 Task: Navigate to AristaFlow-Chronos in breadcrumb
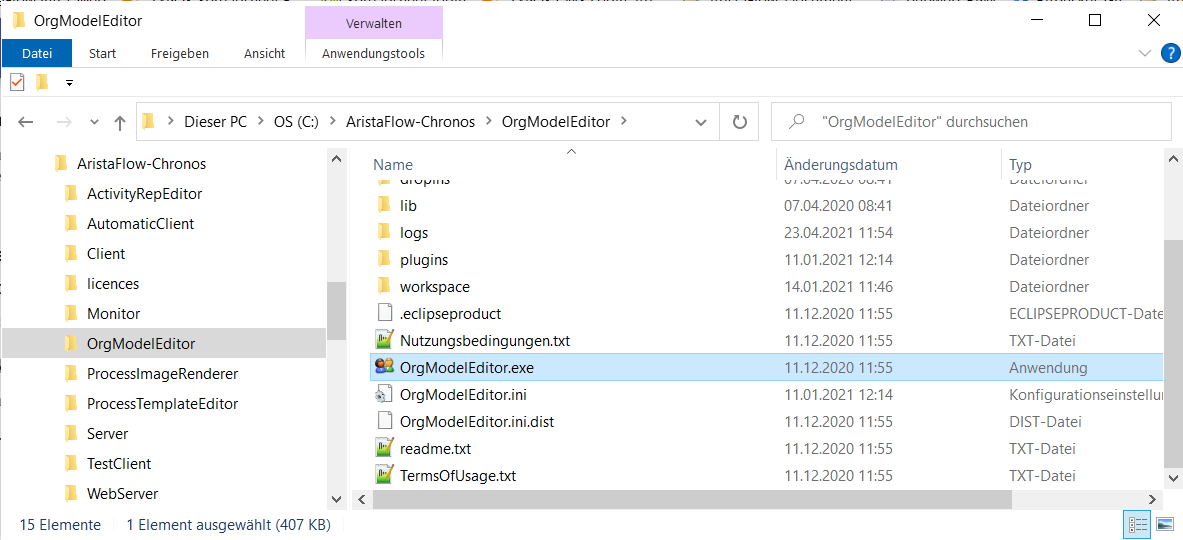tap(410, 121)
